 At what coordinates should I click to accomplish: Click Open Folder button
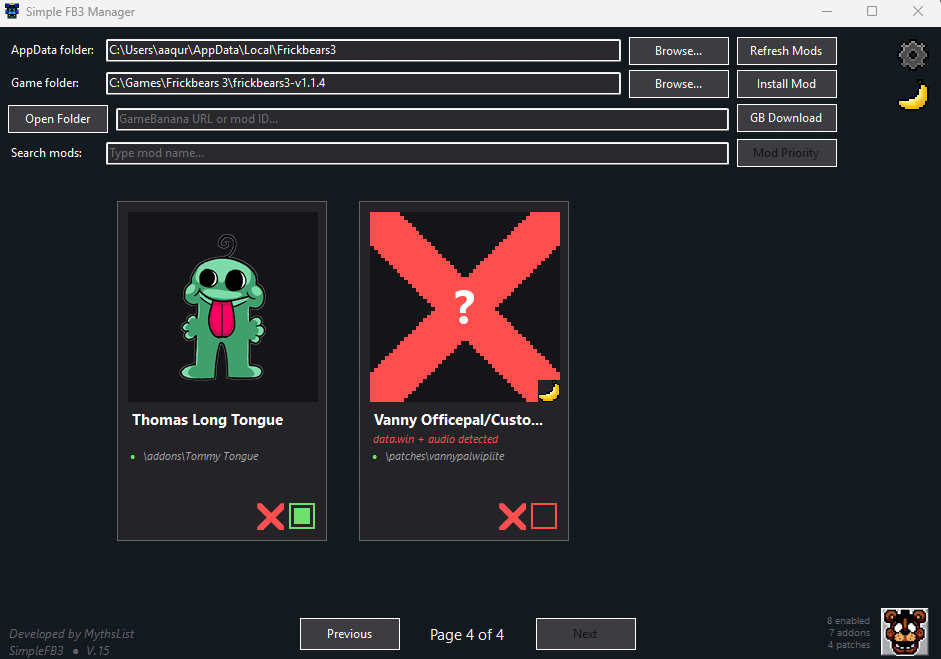pyautogui.click(x=58, y=119)
